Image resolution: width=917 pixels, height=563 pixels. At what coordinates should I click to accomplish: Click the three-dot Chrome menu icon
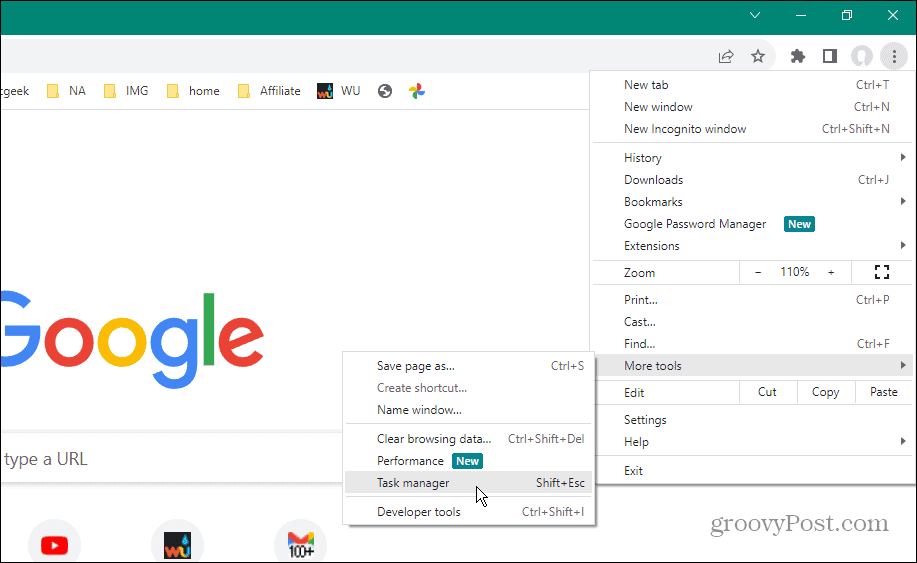pyautogui.click(x=894, y=56)
